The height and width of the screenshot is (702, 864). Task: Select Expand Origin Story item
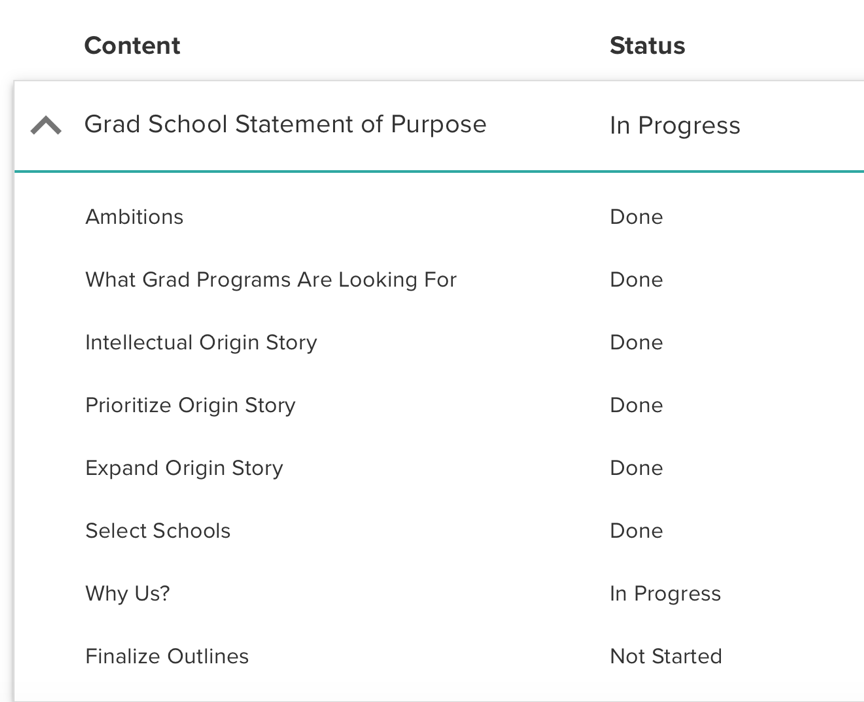184,468
